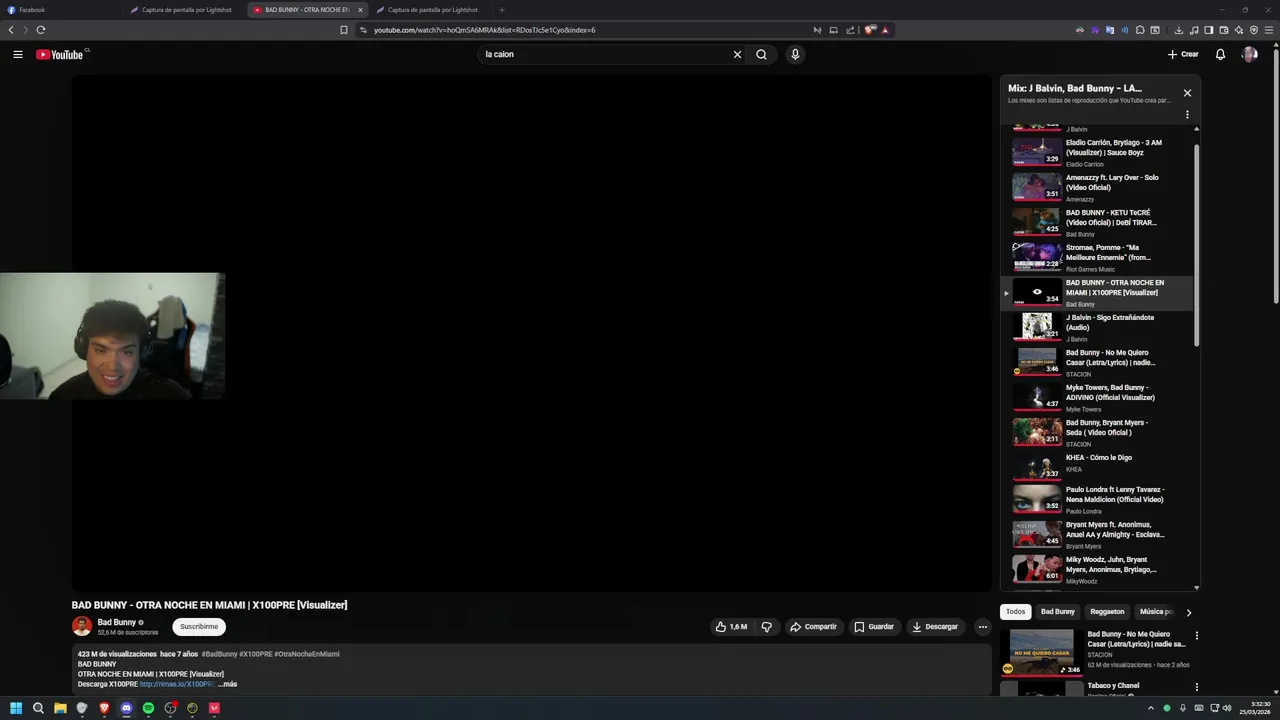1280x720 pixels.
Task: Open the more actions ellipsis below video
Action: coord(983,627)
